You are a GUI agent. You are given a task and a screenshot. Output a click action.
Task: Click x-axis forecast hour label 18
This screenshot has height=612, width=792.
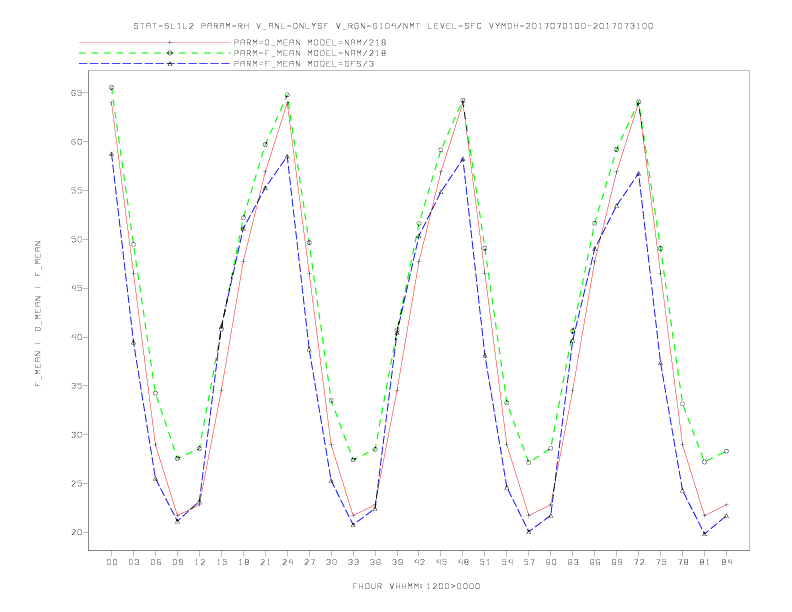(x=243, y=562)
